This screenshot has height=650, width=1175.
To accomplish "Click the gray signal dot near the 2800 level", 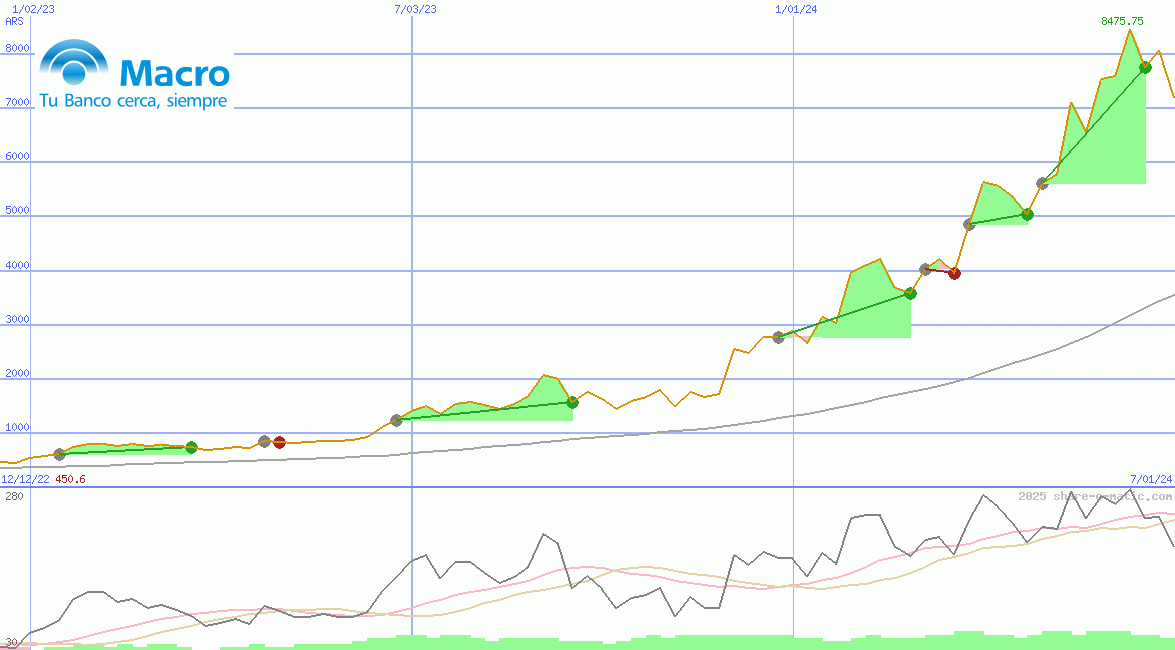I will point(779,337).
